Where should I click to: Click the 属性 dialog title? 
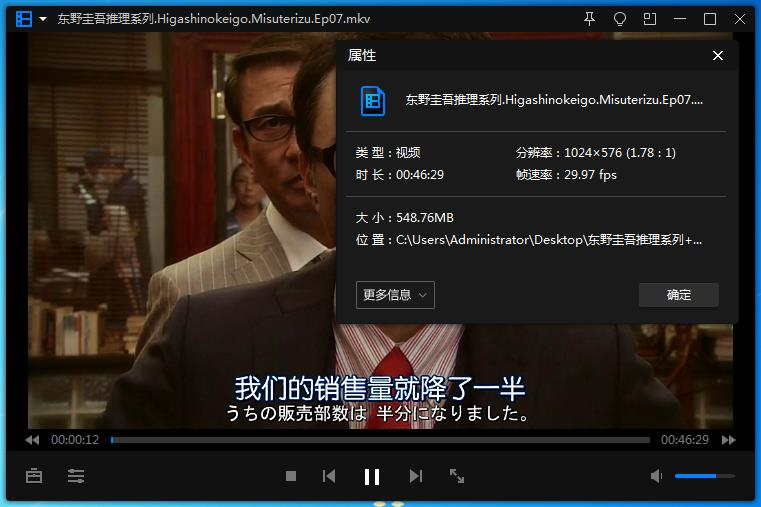click(x=362, y=56)
